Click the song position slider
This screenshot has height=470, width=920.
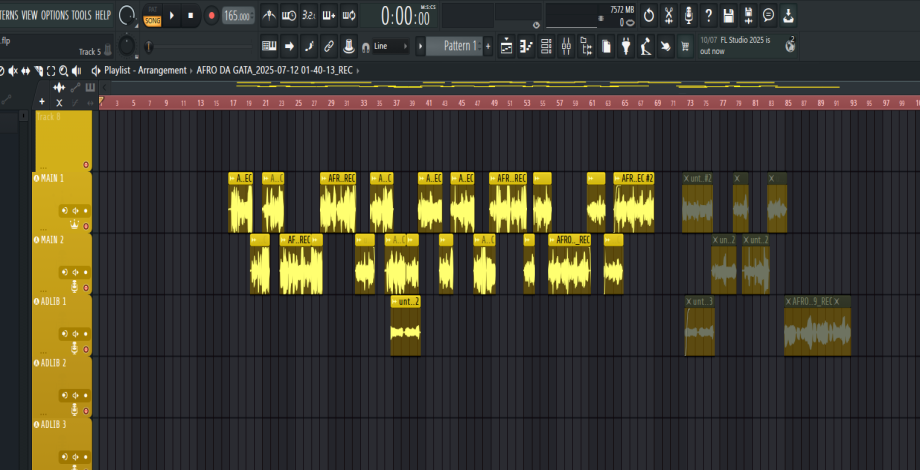pos(199,46)
